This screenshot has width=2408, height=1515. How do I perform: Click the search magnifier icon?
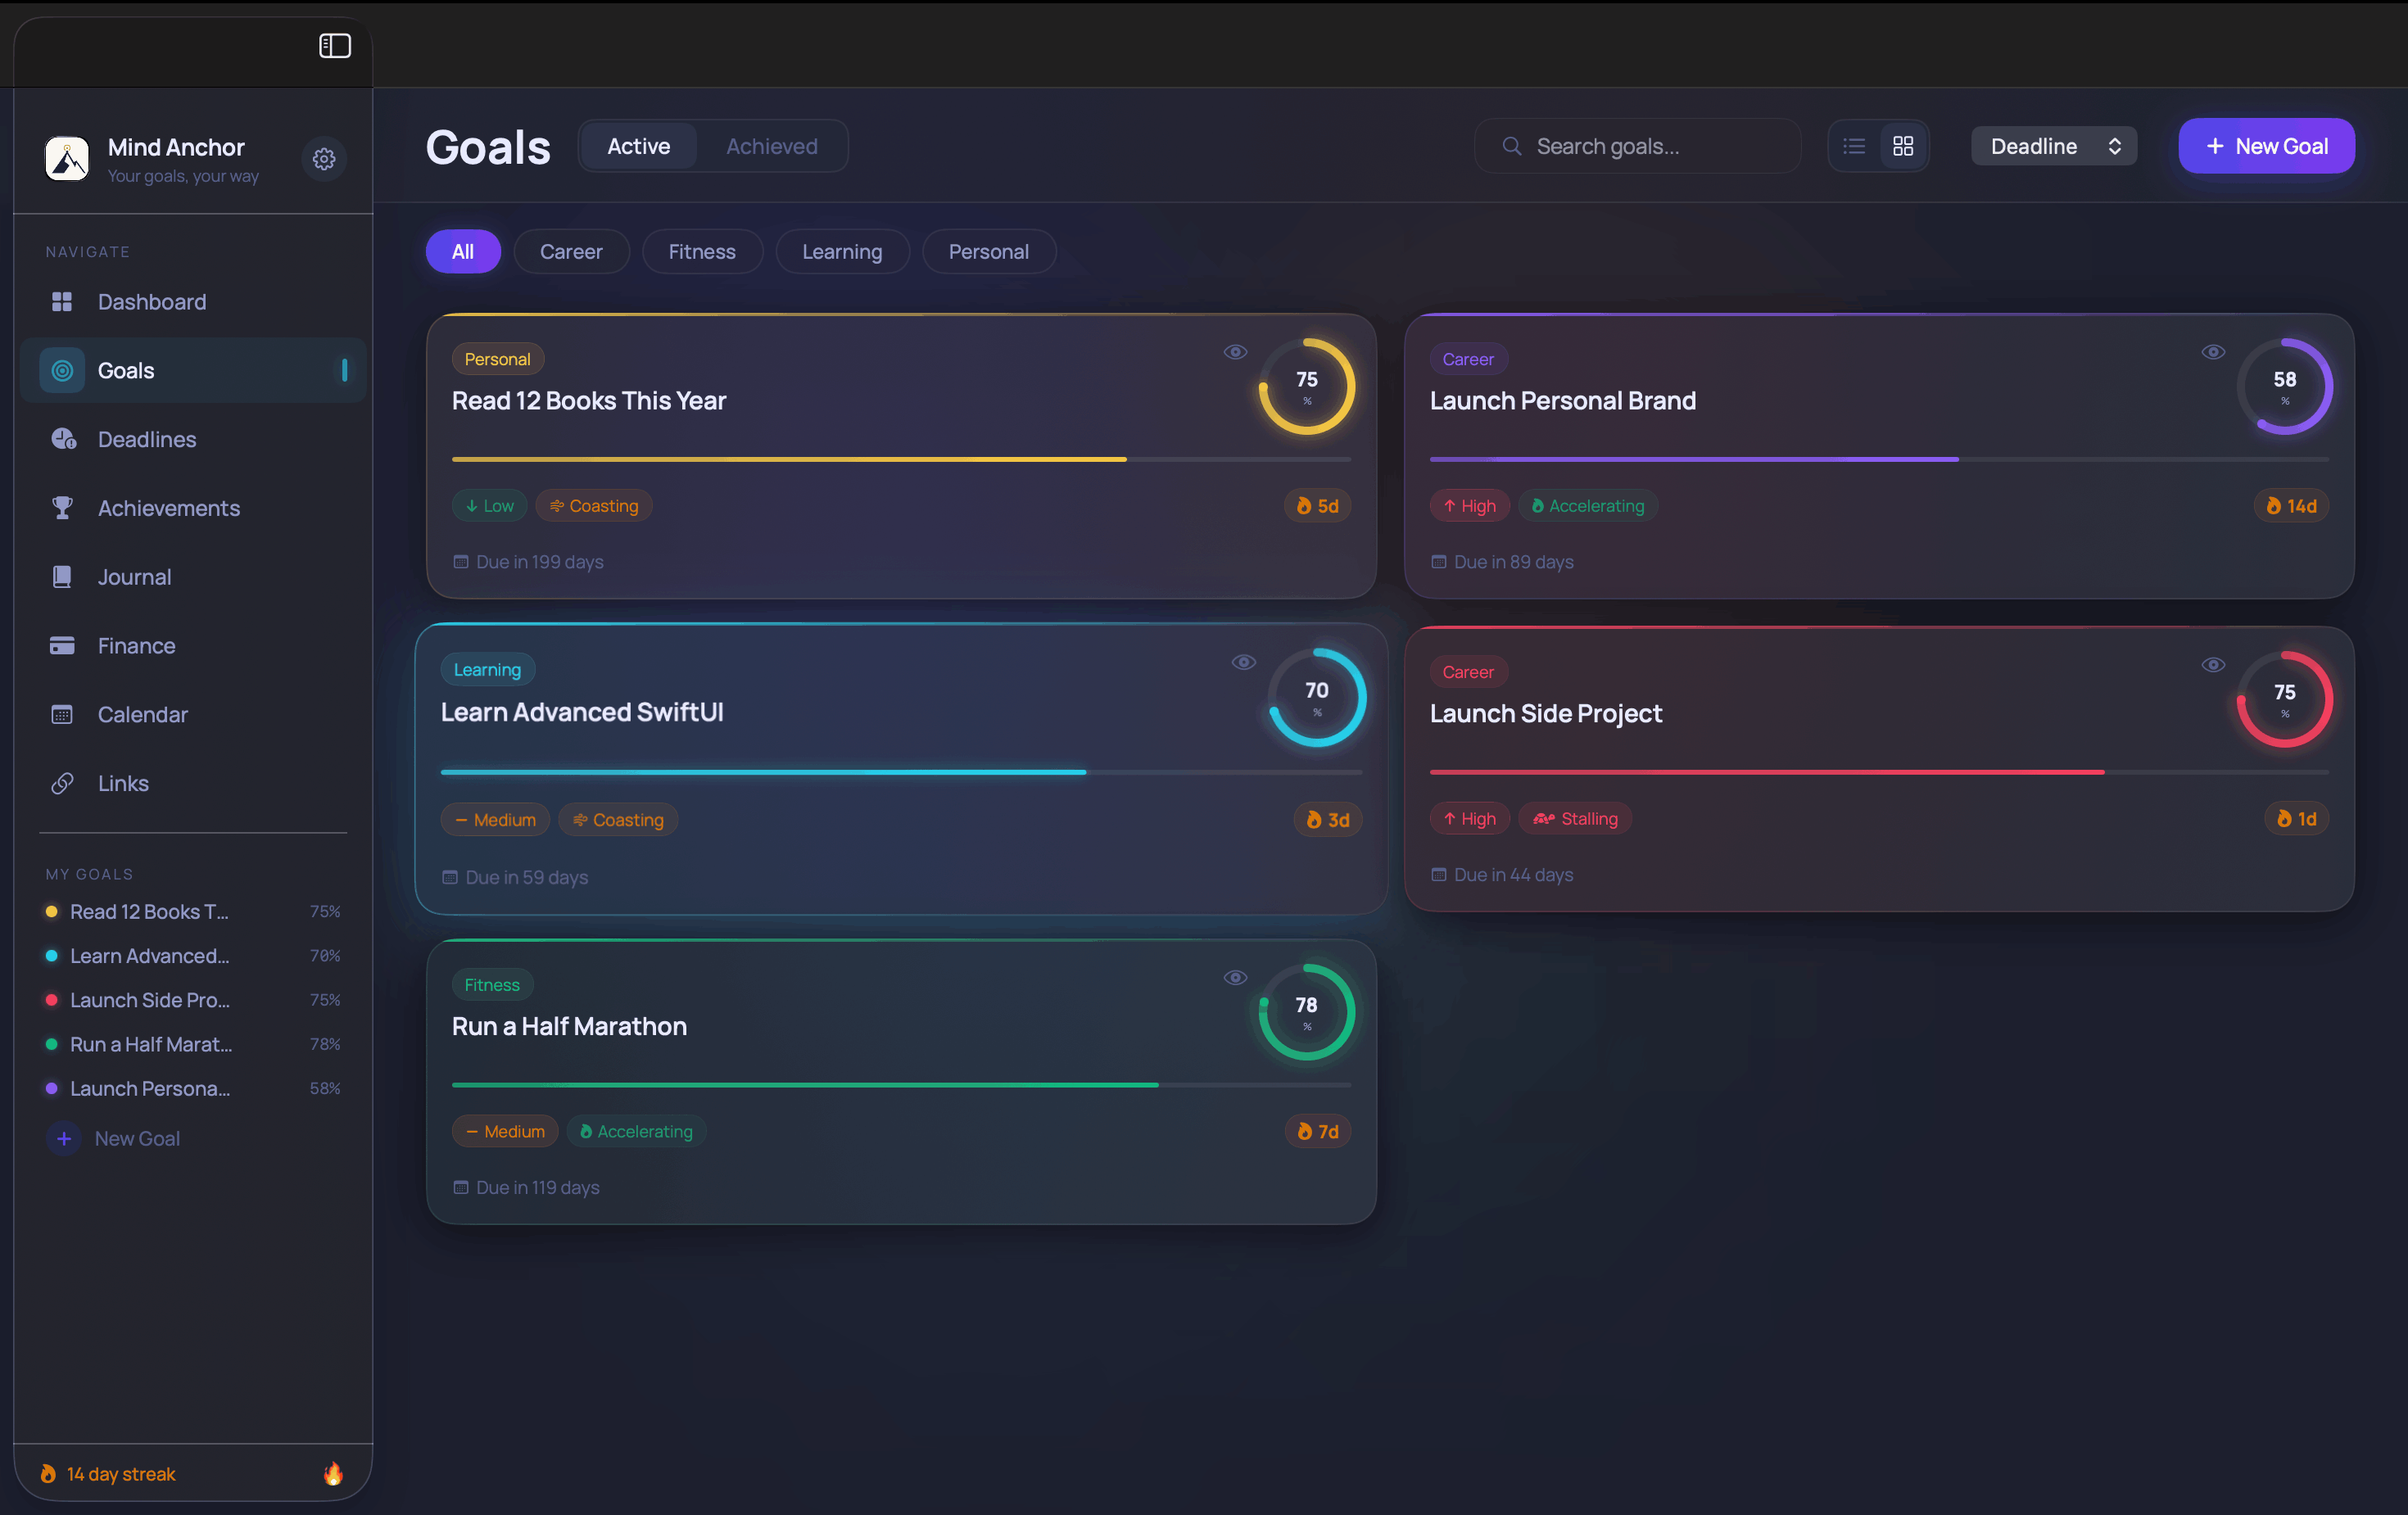(x=1512, y=147)
